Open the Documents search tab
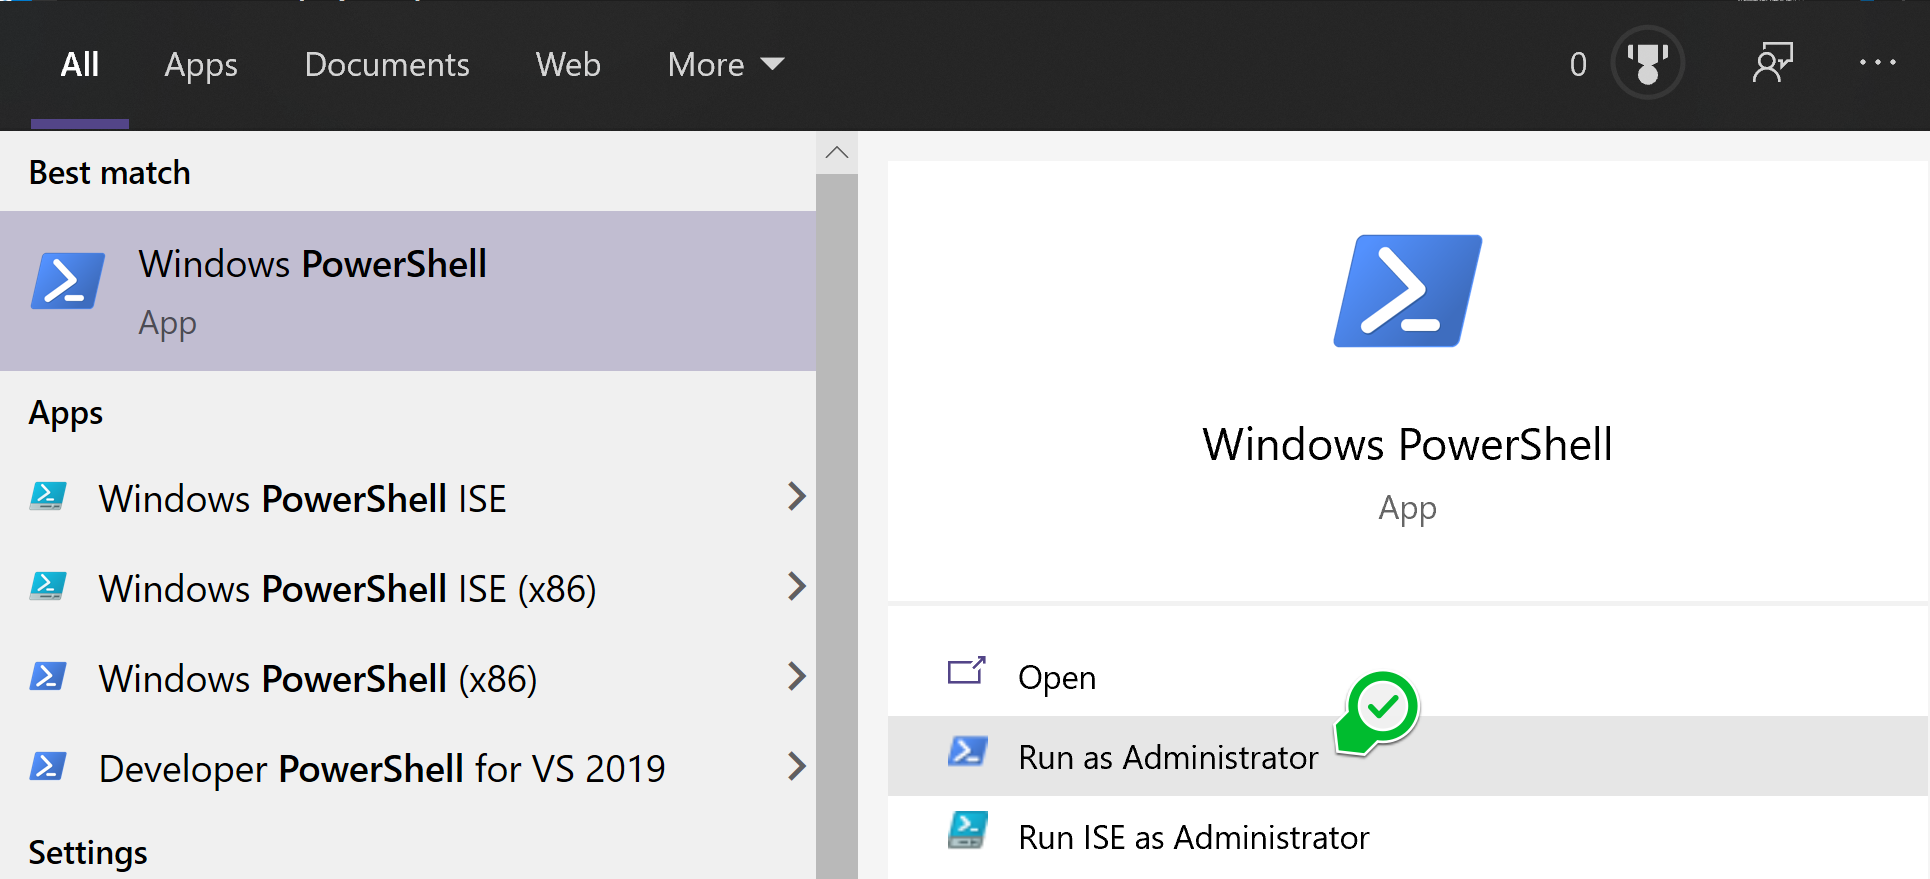The width and height of the screenshot is (1930, 879). point(387,65)
